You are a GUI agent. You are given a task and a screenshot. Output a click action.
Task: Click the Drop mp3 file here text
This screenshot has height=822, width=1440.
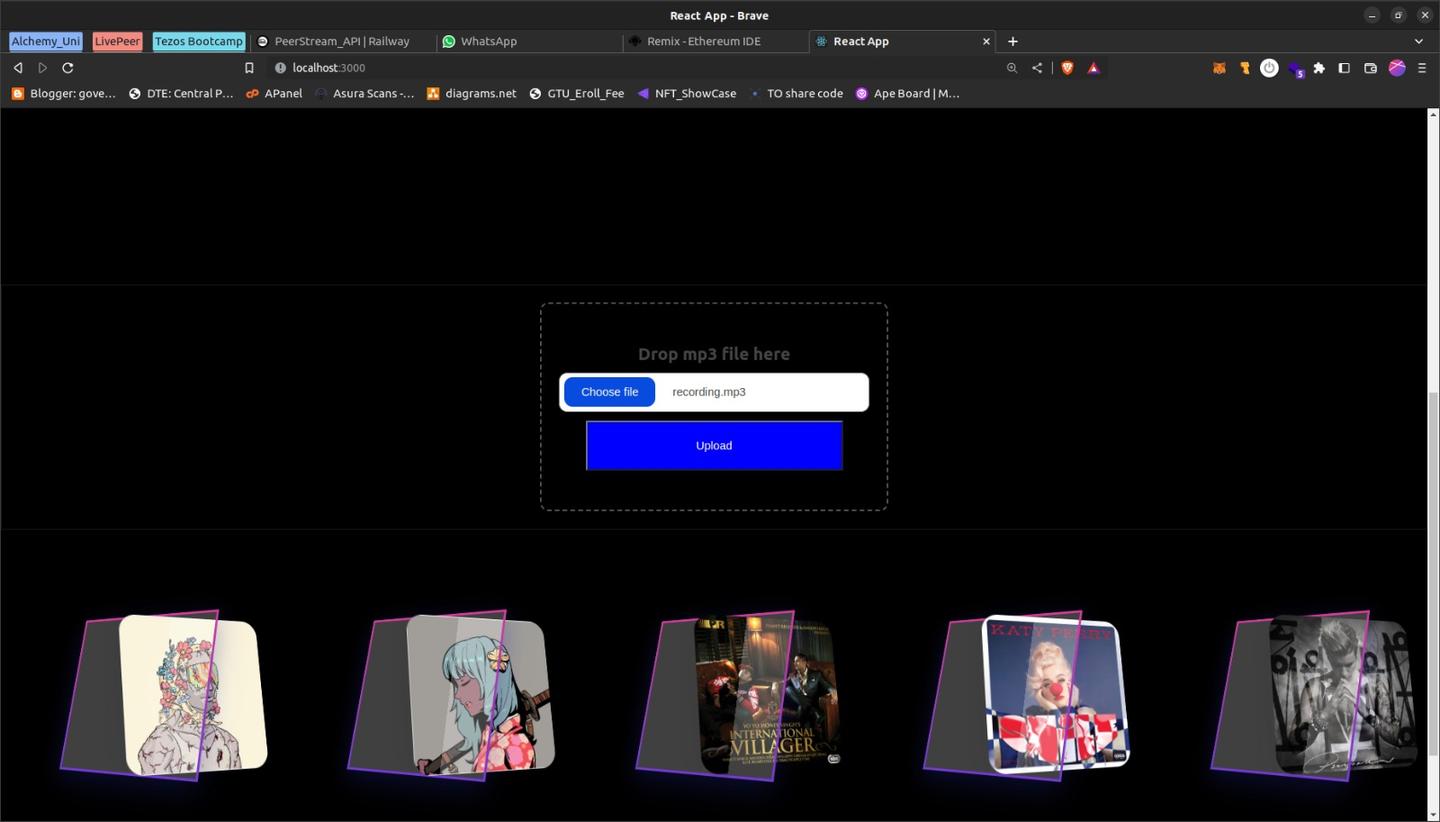coord(714,354)
